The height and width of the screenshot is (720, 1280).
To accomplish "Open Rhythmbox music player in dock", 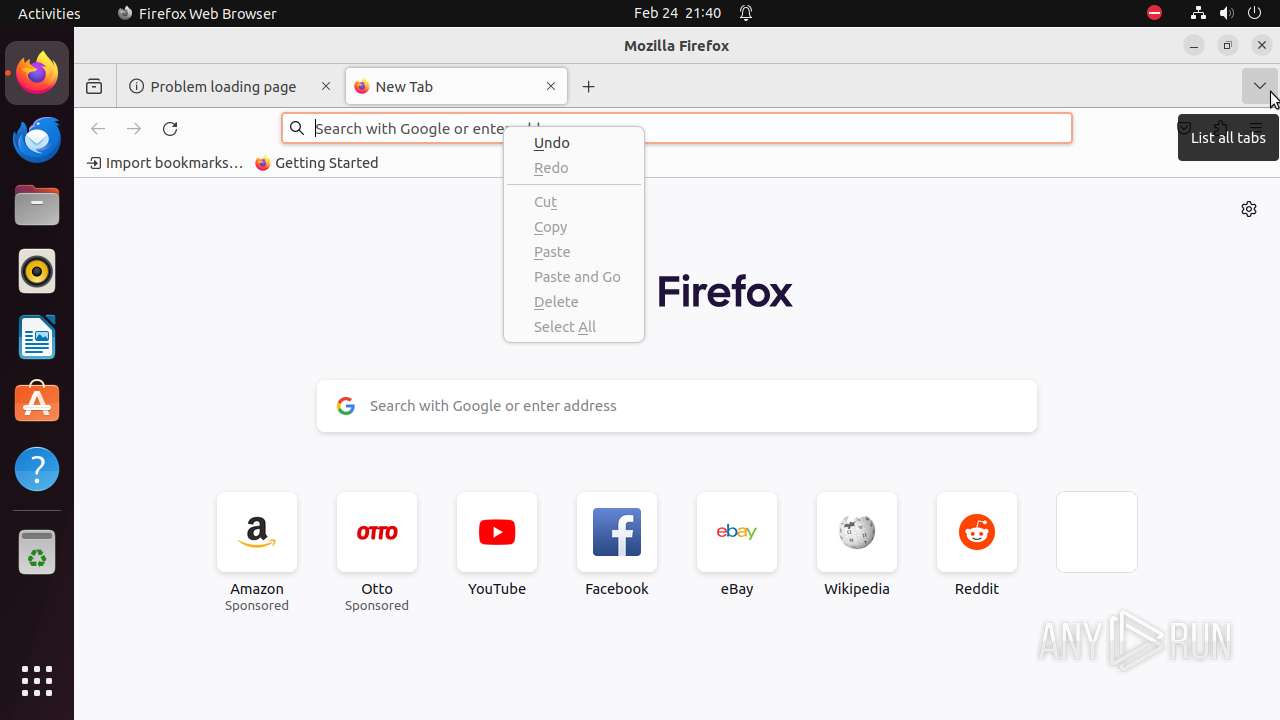I will [37, 271].
